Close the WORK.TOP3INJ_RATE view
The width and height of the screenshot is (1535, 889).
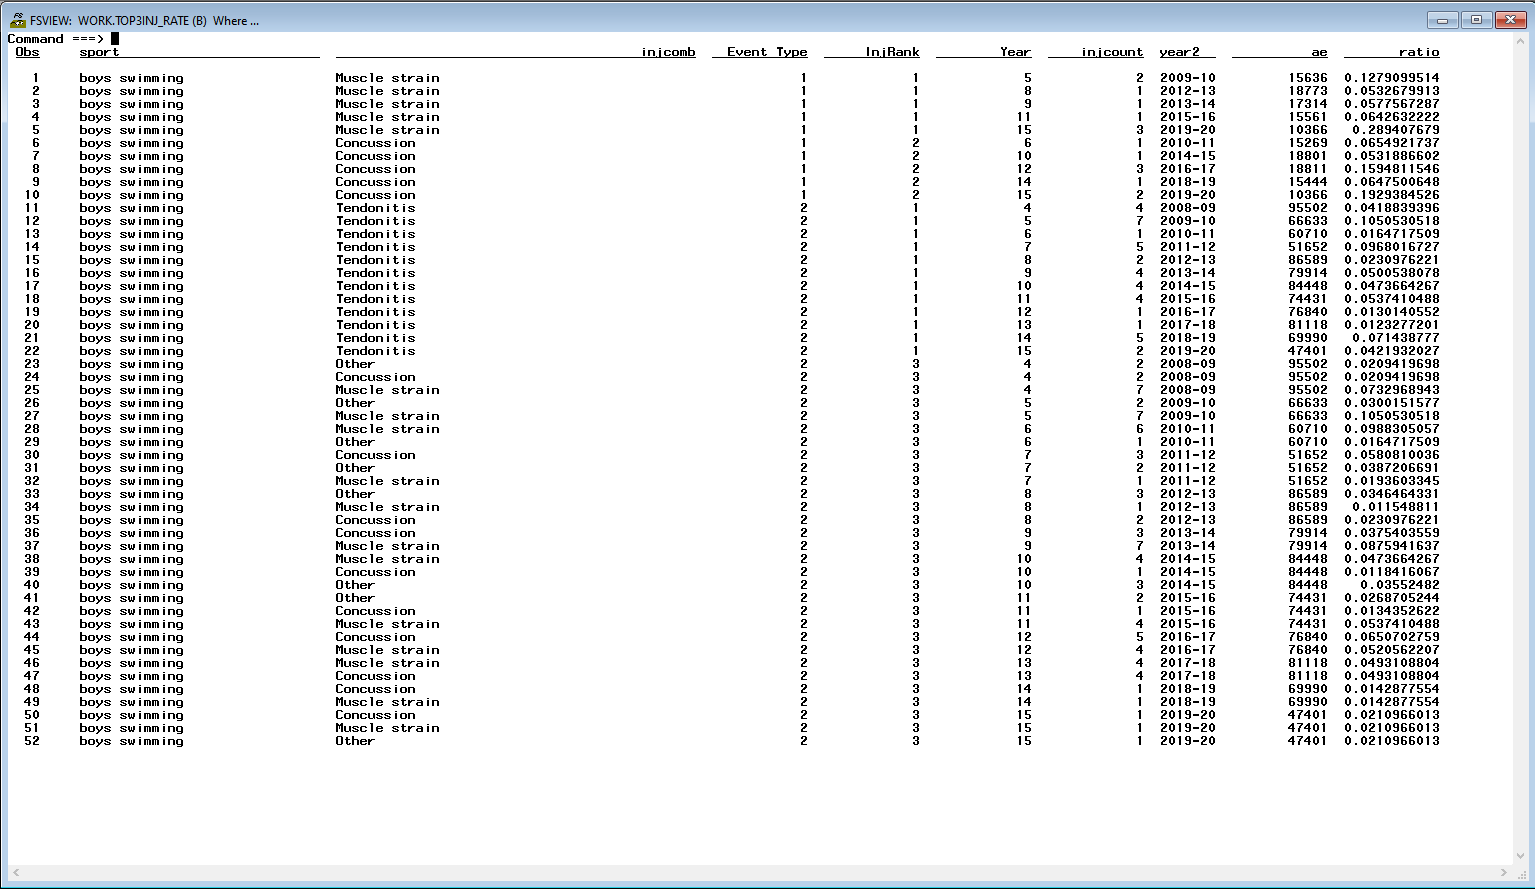(x=1511, y=19)
